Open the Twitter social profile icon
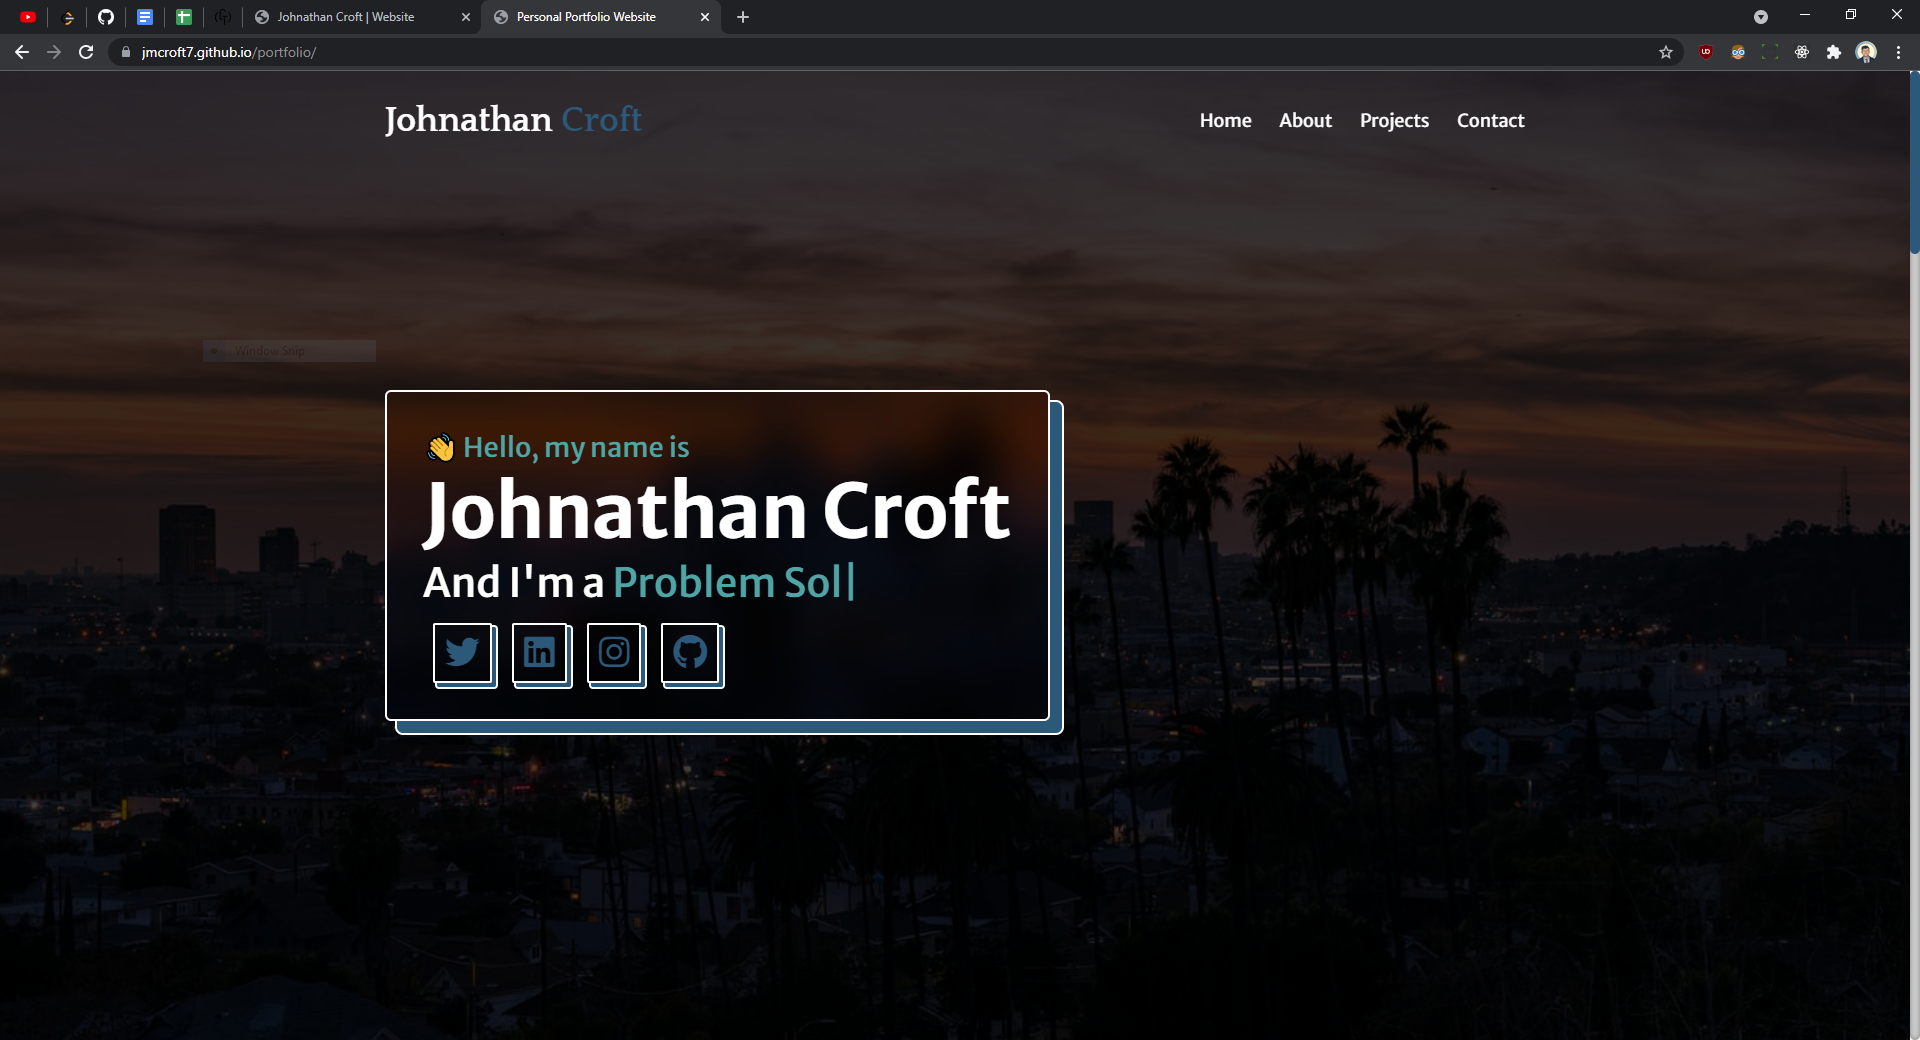This screenshot has width=1920, height=1040. point(462,653)
